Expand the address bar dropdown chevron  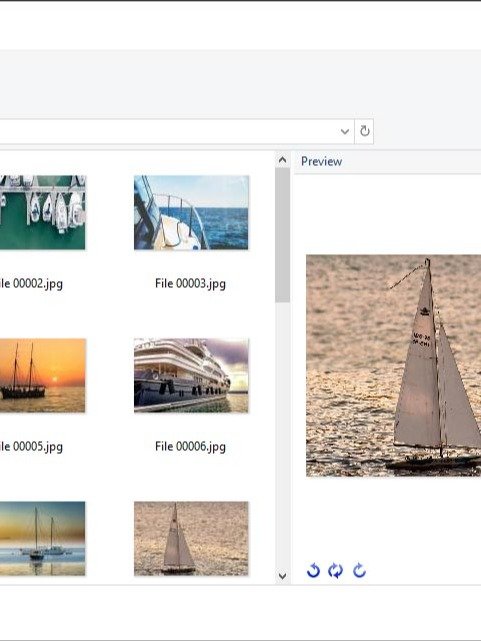pyautogui.click(x=345, y=132)
